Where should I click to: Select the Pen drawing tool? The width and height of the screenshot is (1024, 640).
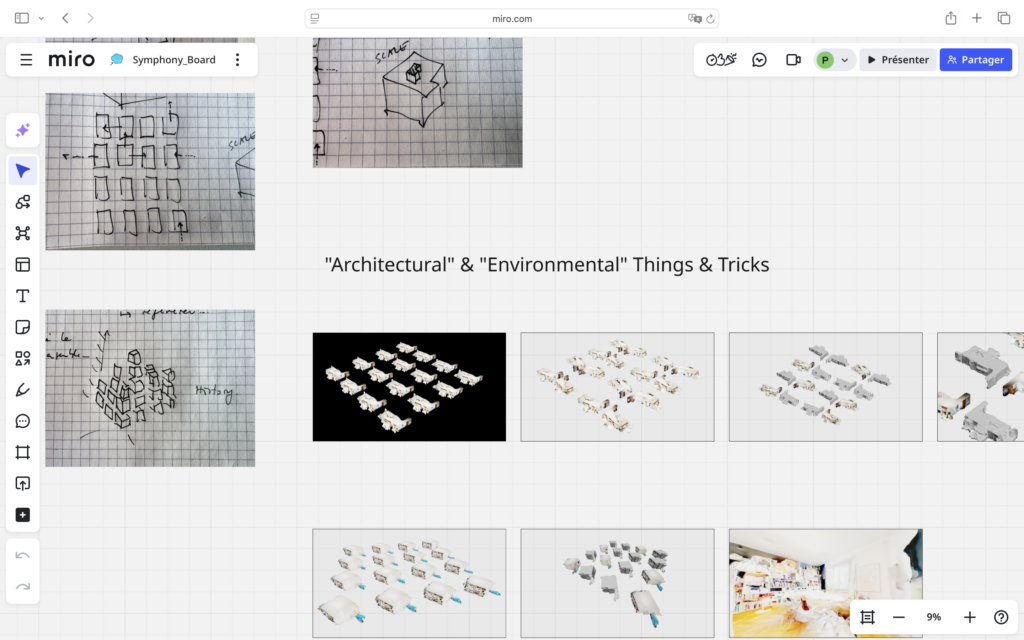click(x=22, y=390)
